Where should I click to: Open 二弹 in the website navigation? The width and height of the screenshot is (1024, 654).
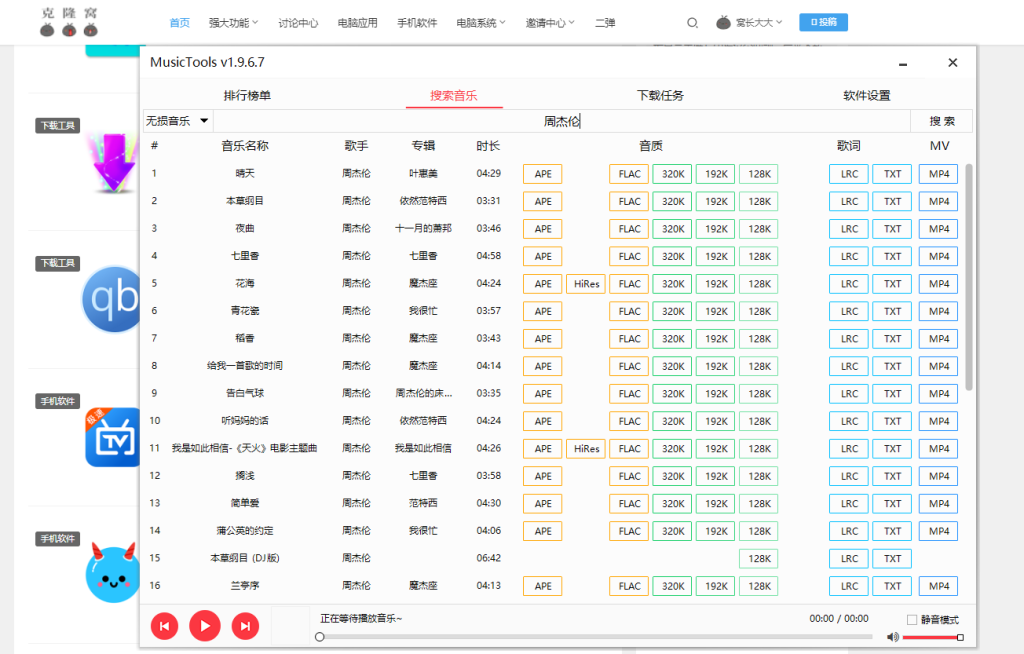tap(605, 23)
